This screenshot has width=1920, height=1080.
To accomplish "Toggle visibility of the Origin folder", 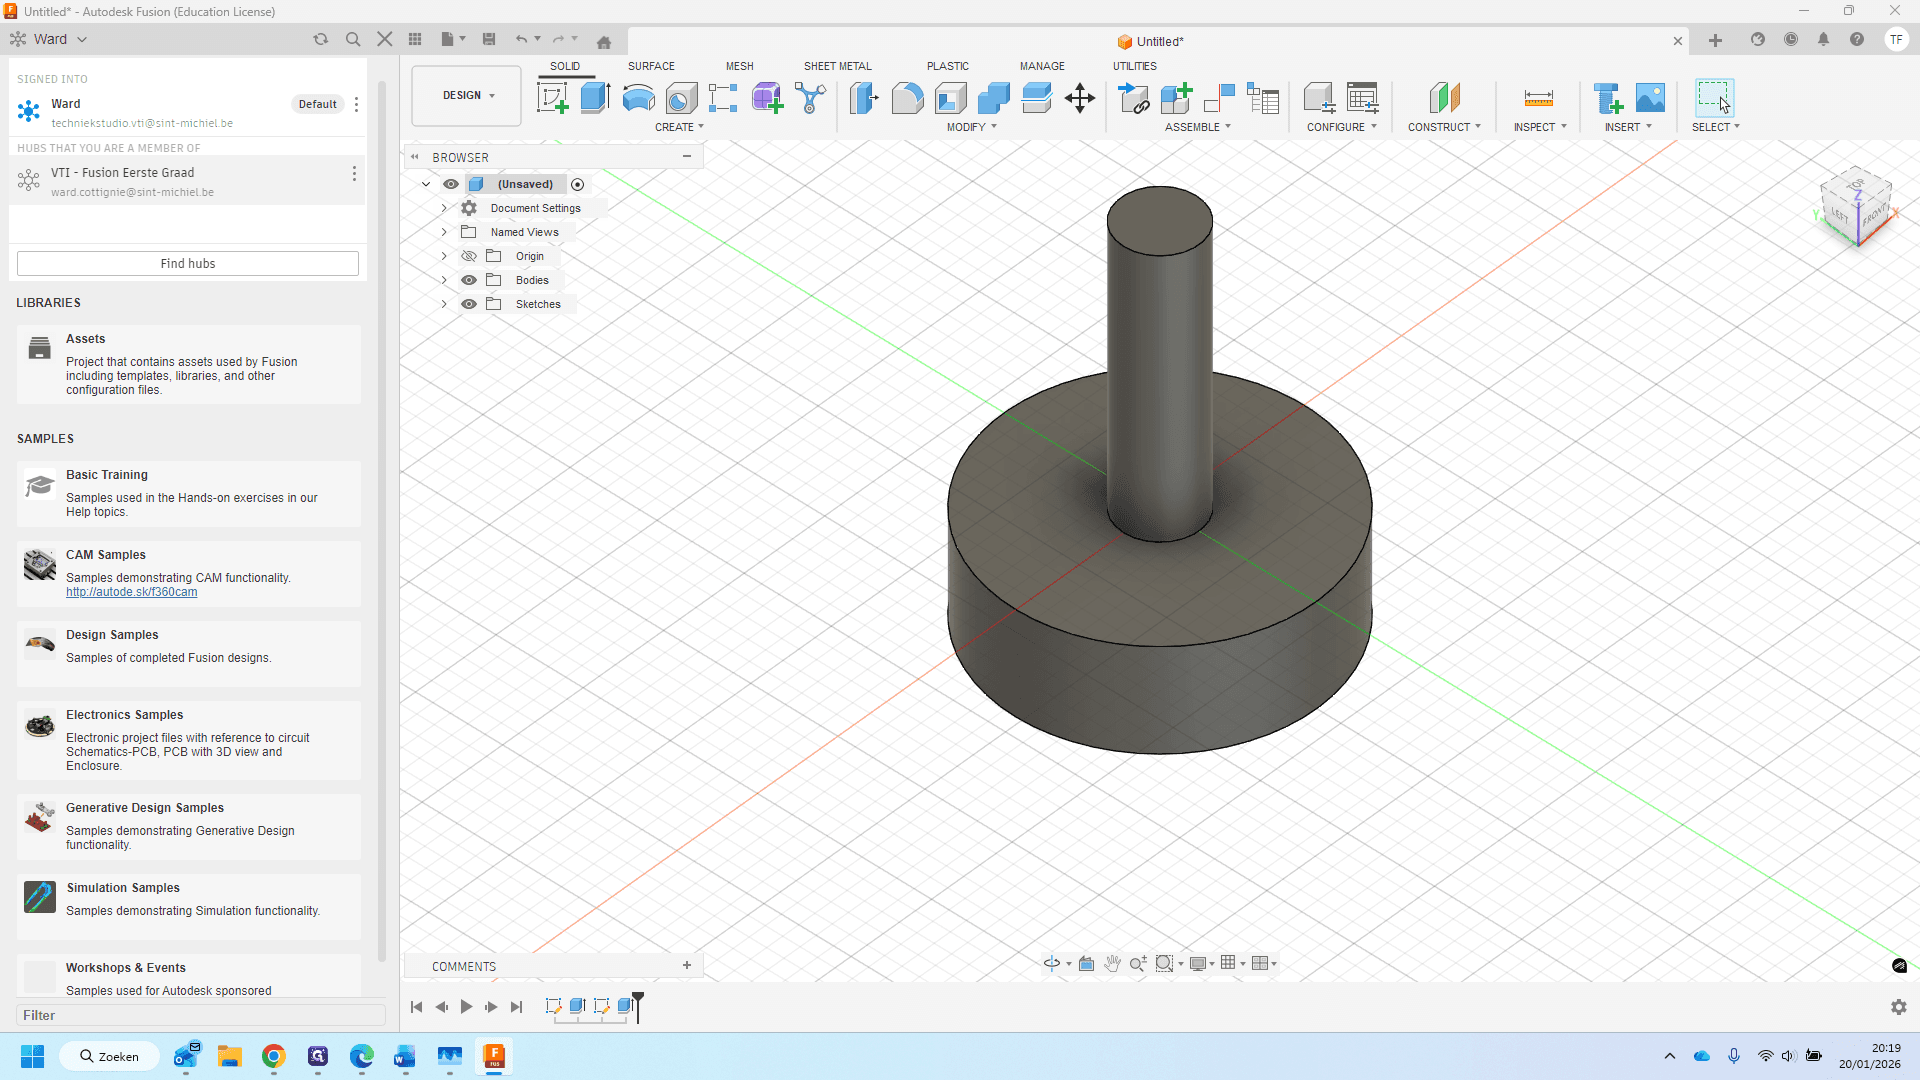I will [x=469, y=256].
